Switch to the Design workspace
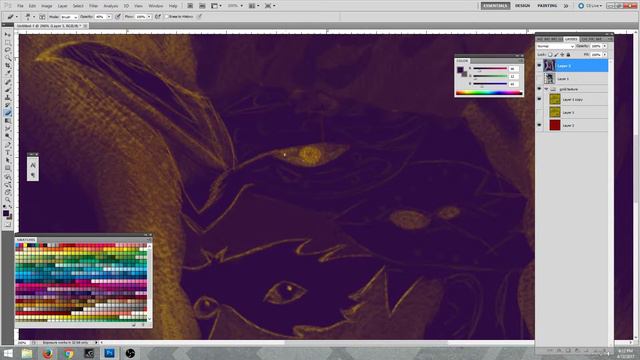Image resolution: width=640 pixels, height=360 pixels. 522,6
